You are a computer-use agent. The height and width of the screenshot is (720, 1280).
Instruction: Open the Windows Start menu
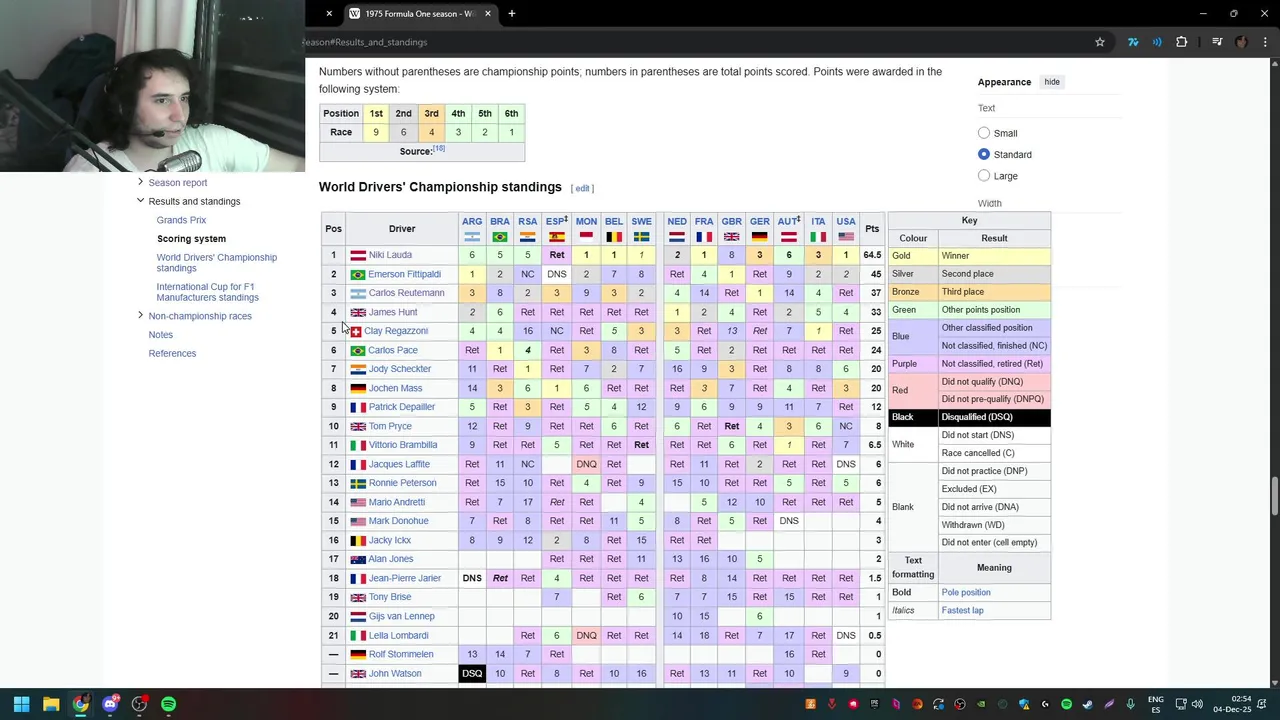coord(21,704)
